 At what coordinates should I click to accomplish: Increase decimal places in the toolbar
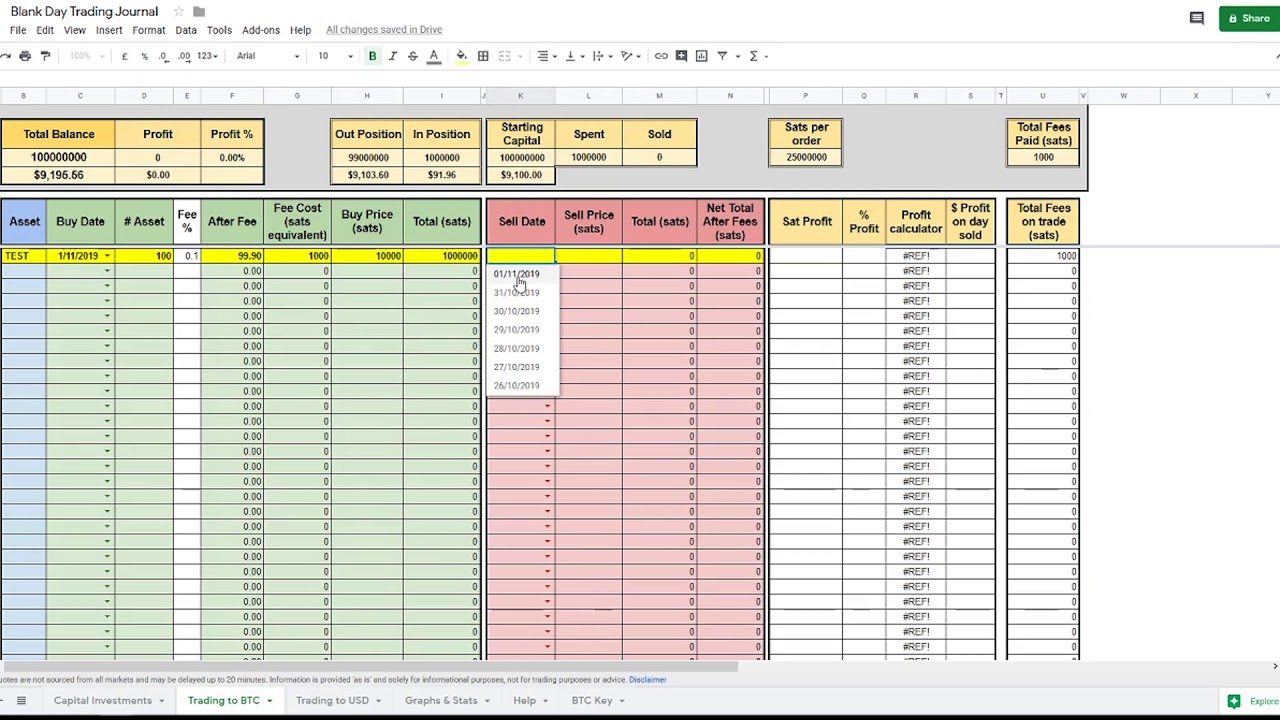click(184, 56)
